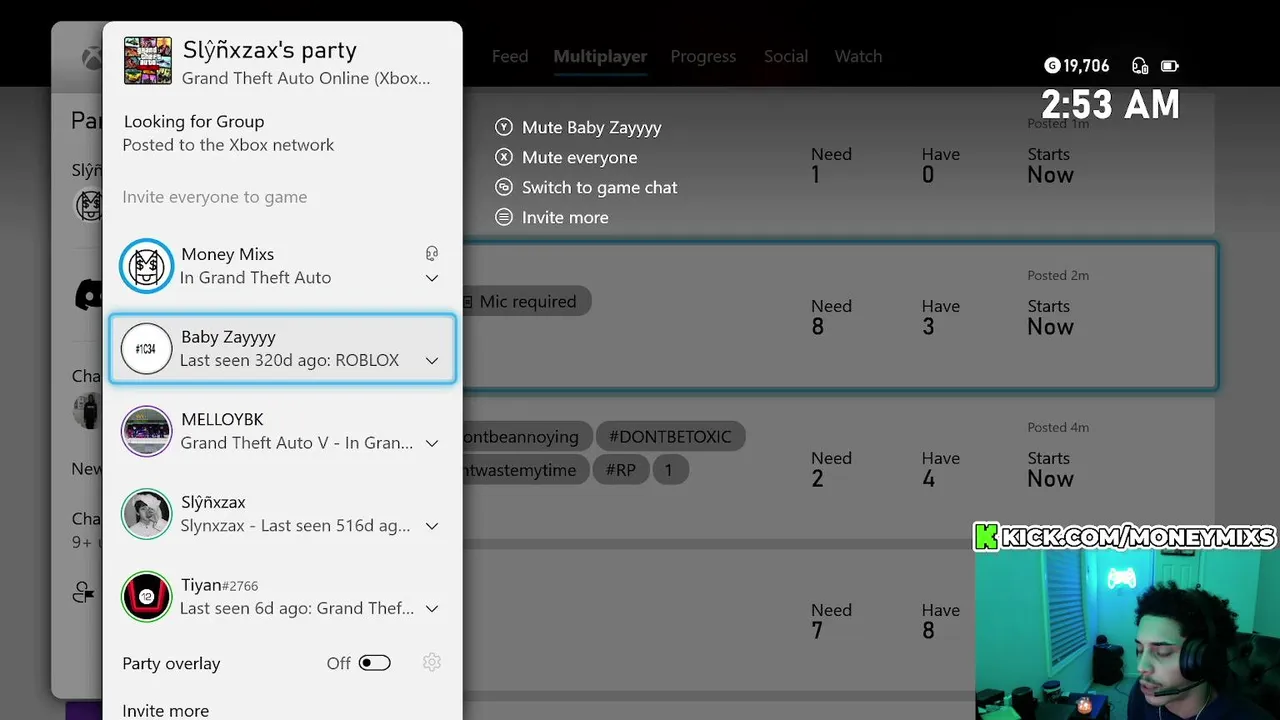Viewport: 1280px width, 720px height.
Task: Click the #RP tag
Action: tap(620, 469)
